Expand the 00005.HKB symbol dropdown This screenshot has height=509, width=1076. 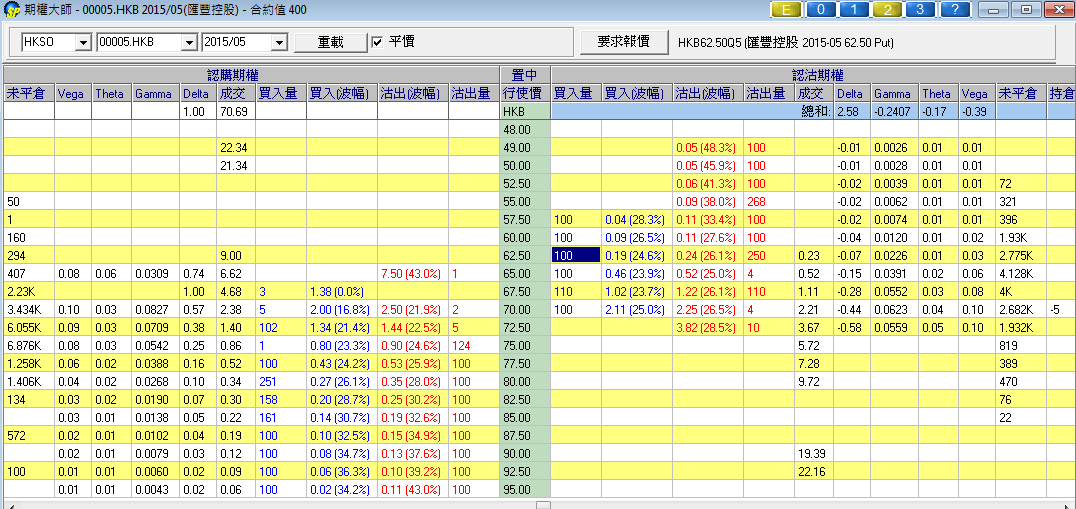188,43
